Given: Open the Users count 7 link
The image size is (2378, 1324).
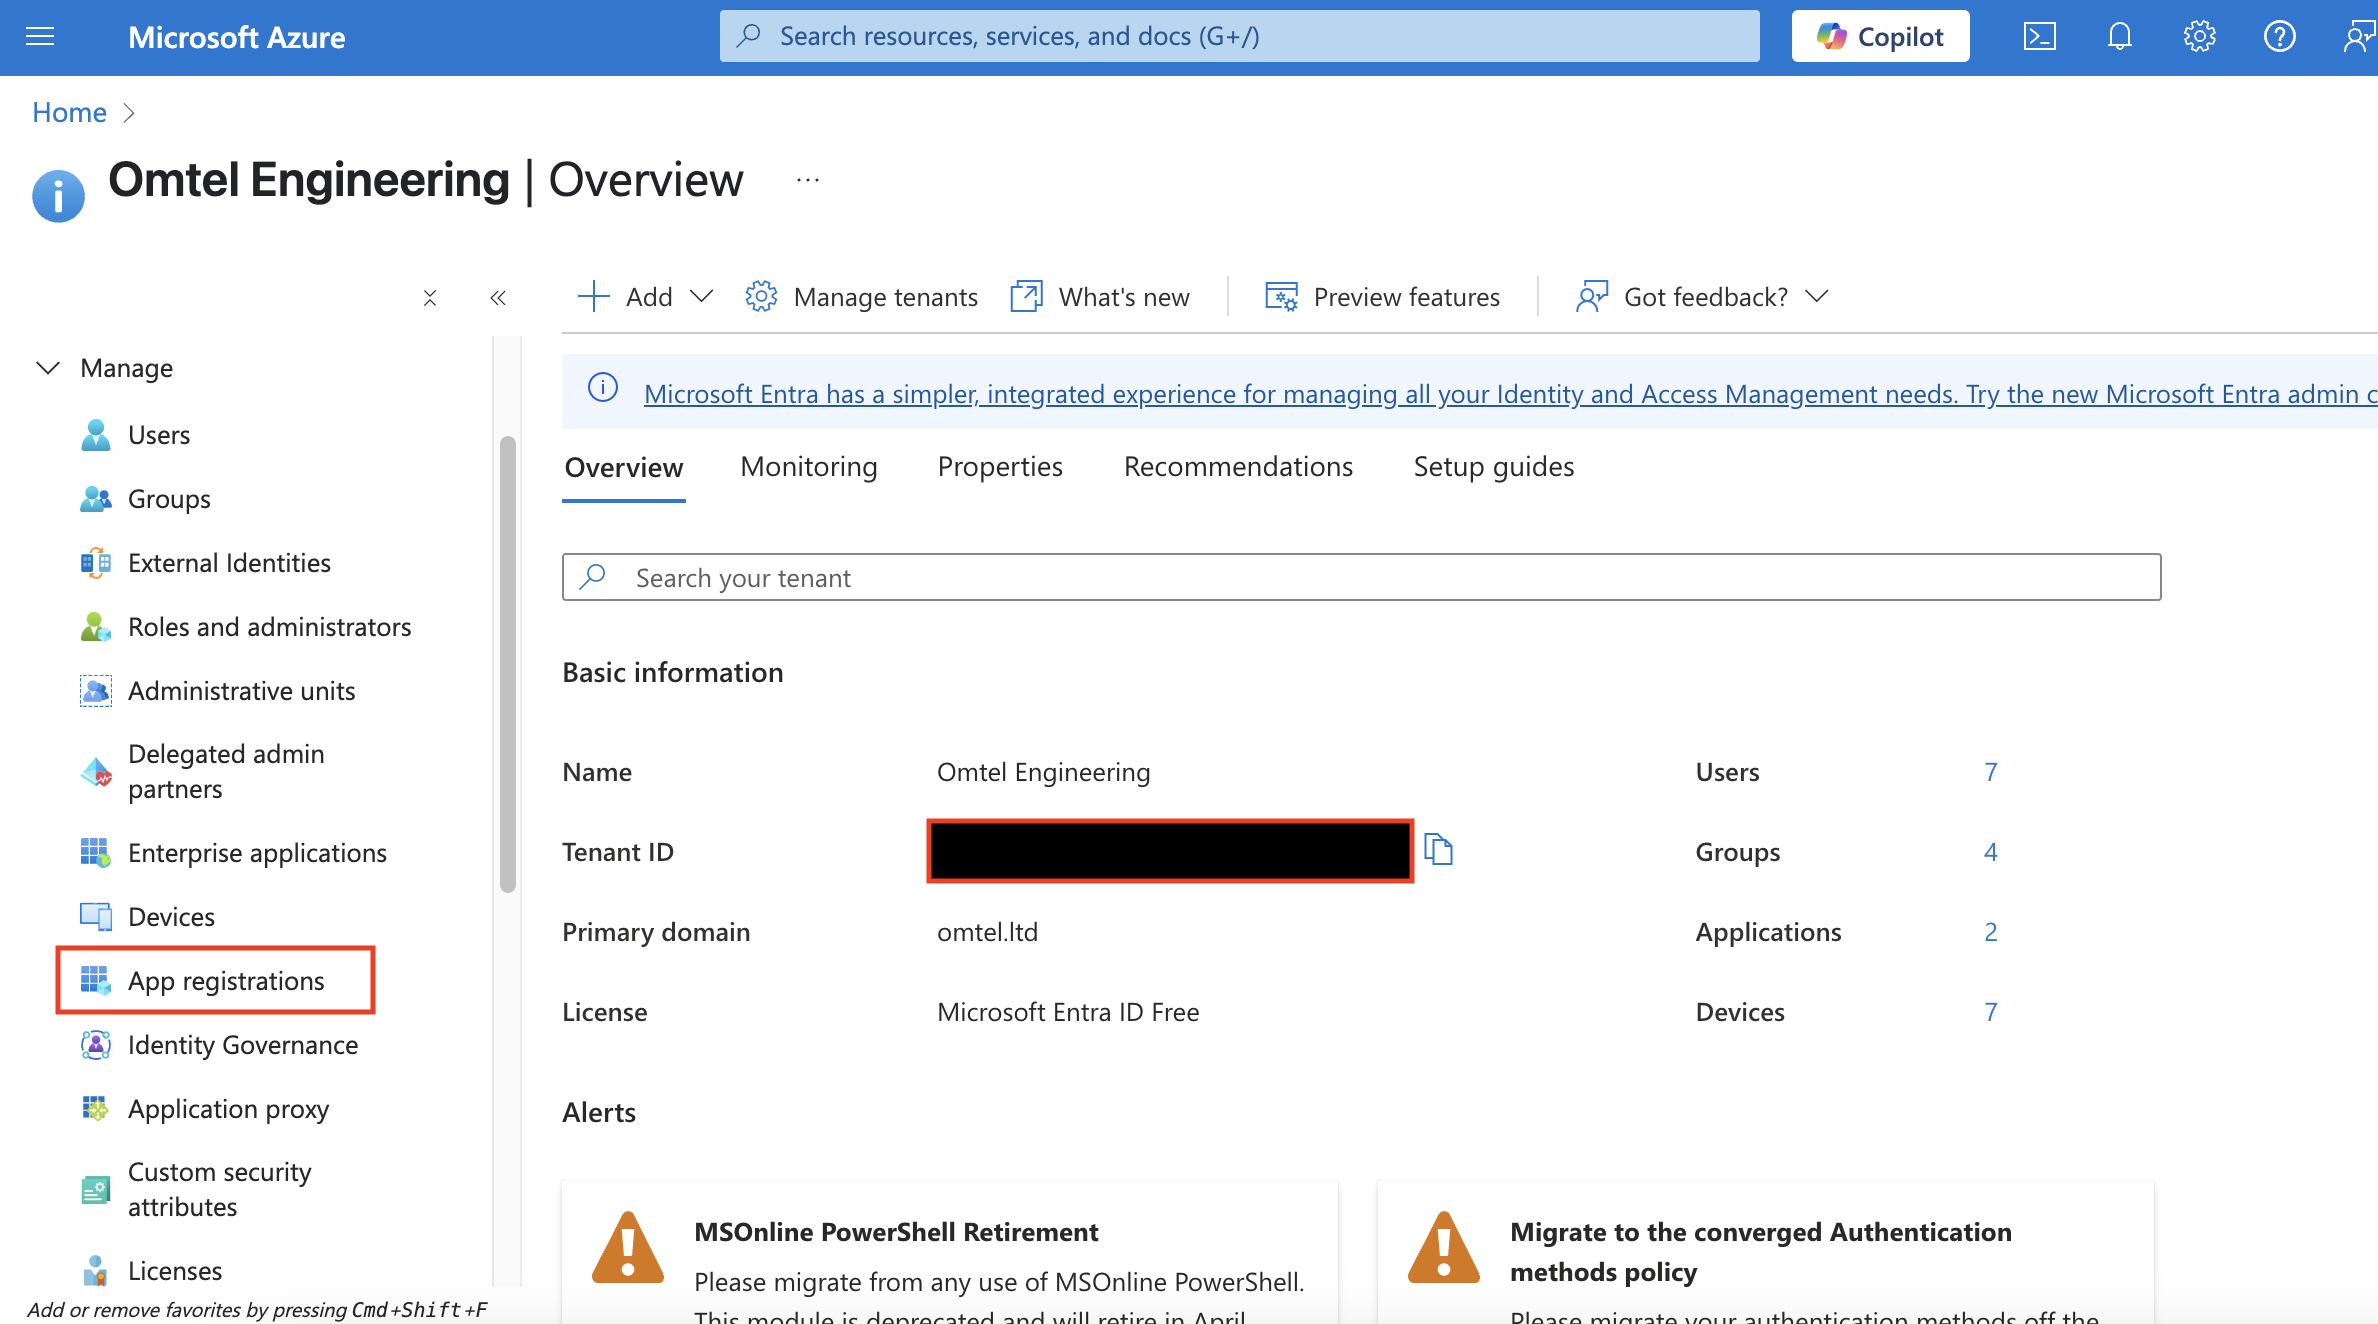Looking at the screenshot, I should [x=1990, y=772].
